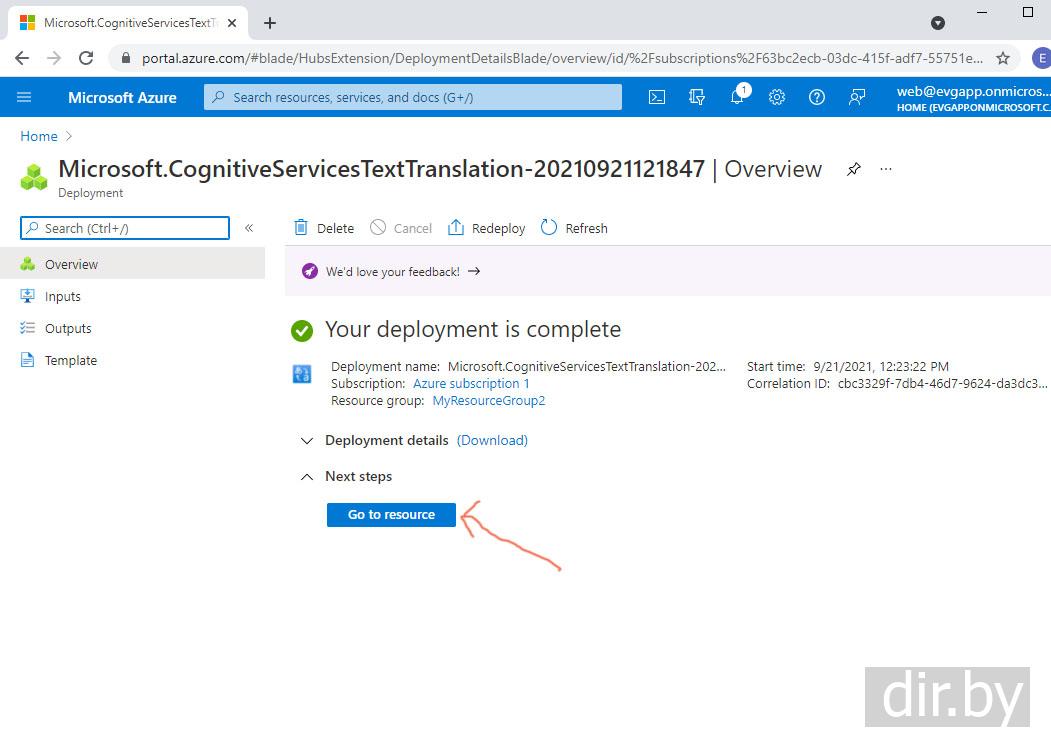Open the ellipsis more options menu
Image resolution: width=1051 pixels, height=741 pixels.
click(885, 169)
